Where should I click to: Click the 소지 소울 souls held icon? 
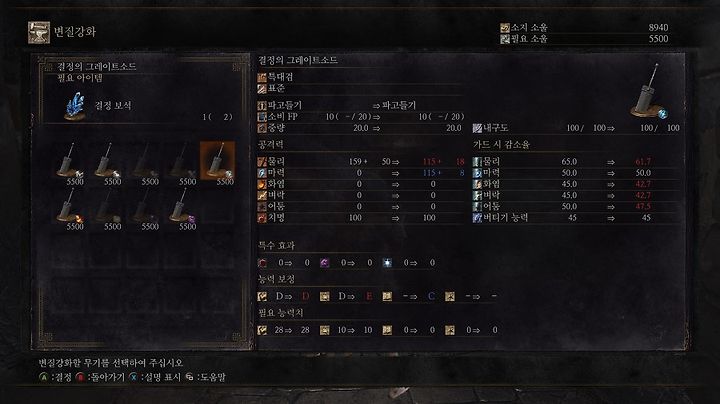coord(505,28)
